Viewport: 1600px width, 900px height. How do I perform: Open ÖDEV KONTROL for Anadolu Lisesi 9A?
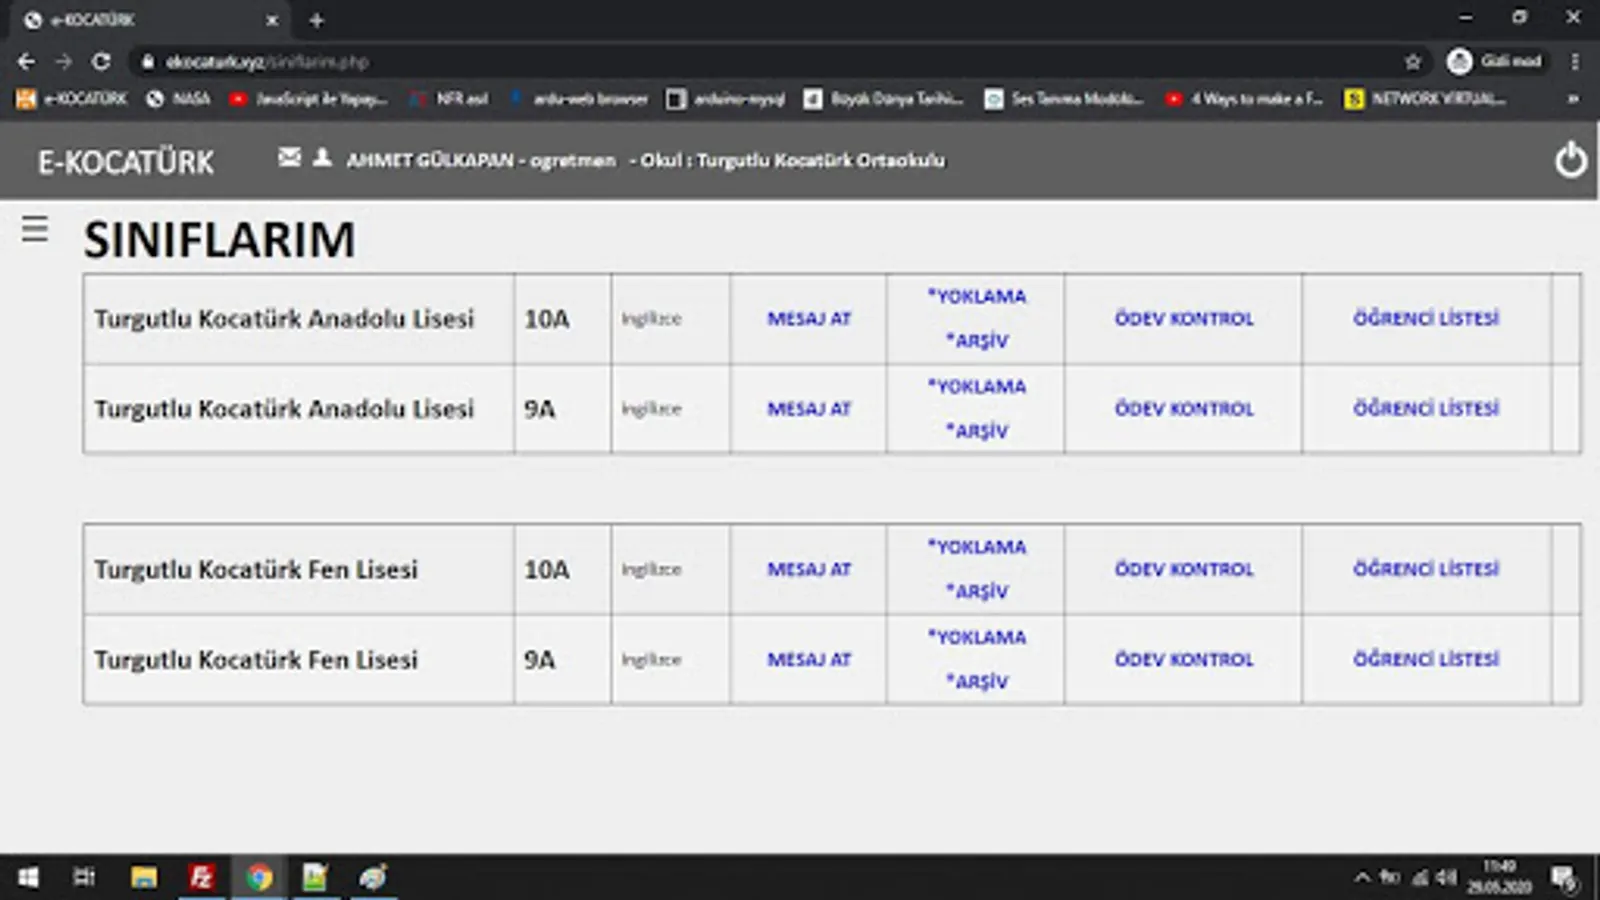(1184, 409)
